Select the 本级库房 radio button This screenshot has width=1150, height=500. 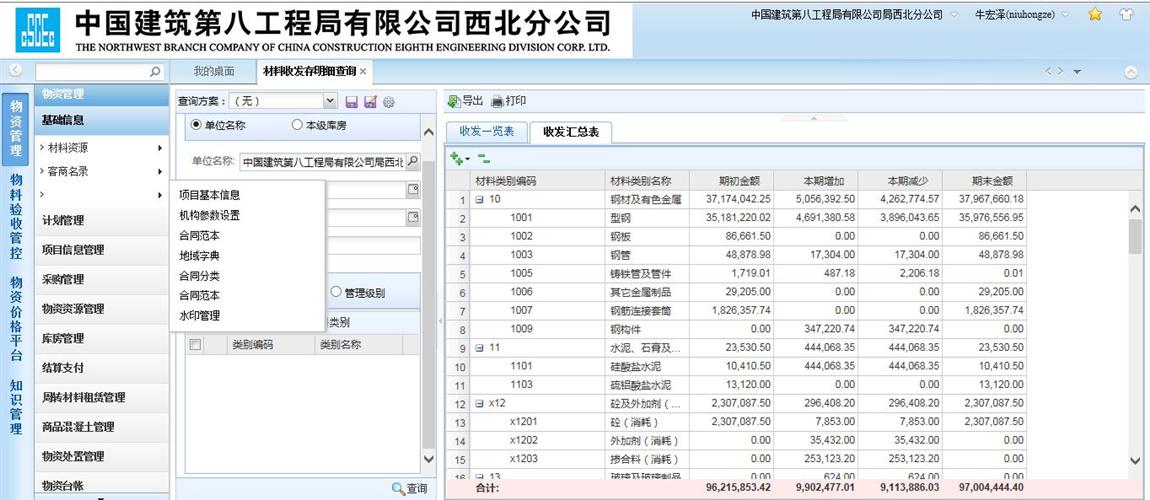point(297,125)
